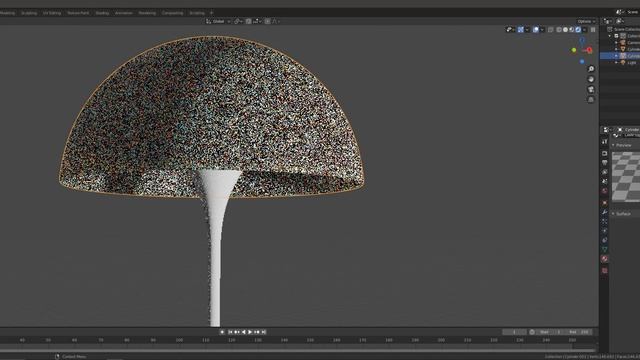The height and width of the screenshot is (360, 640).
Task: Open the World properties tab
Action: click(x=604, y=191)
